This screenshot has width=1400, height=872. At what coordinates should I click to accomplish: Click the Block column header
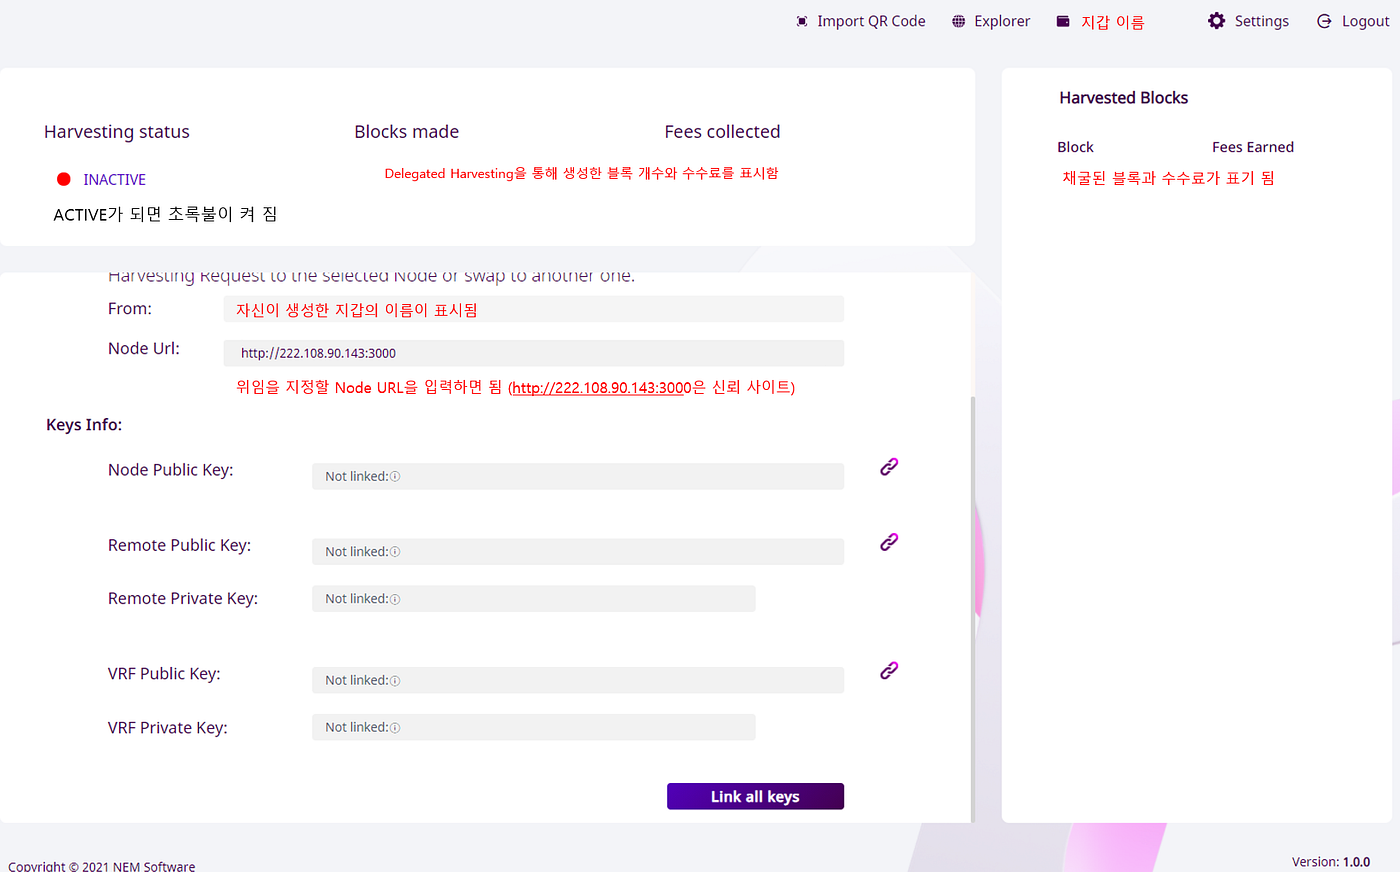(x=1076, y=147)
